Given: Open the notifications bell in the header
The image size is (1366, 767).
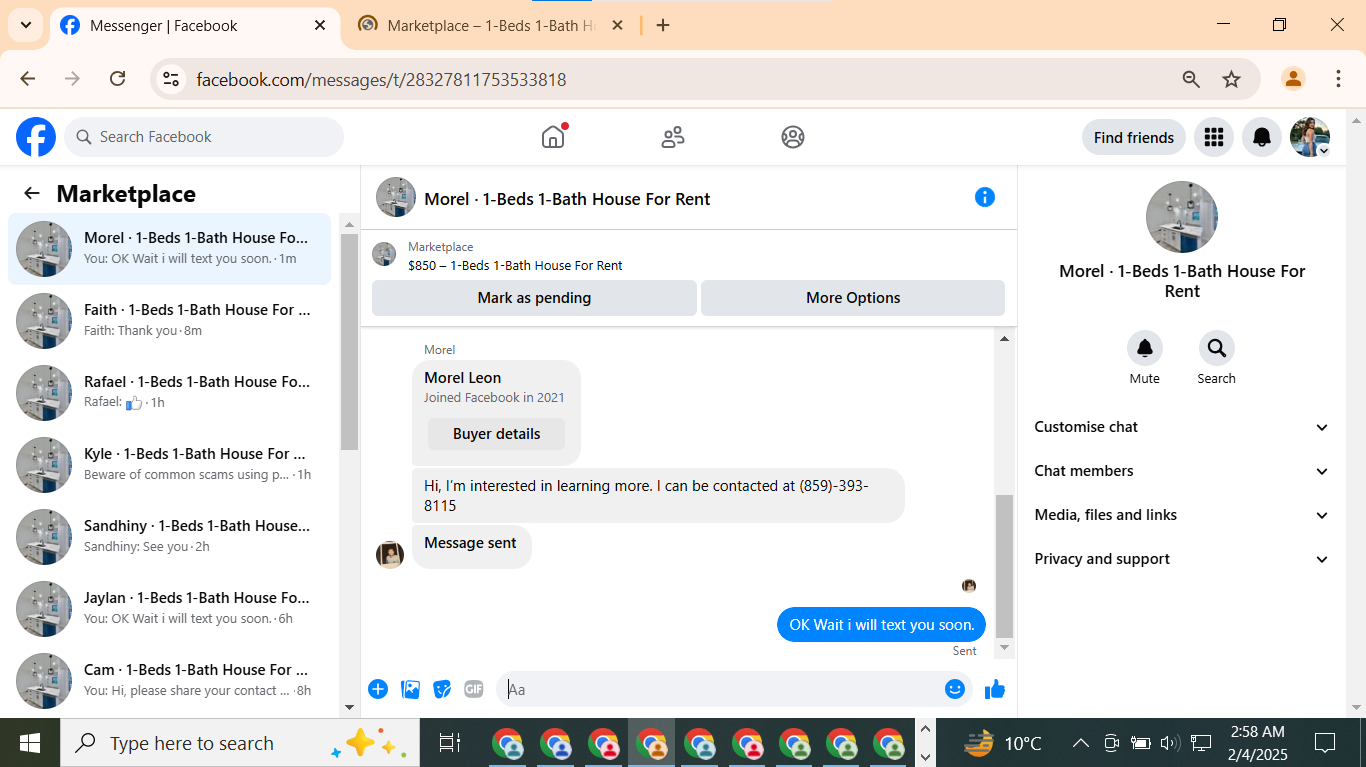Looking at the screenshot, I should tap(1262, 137).
